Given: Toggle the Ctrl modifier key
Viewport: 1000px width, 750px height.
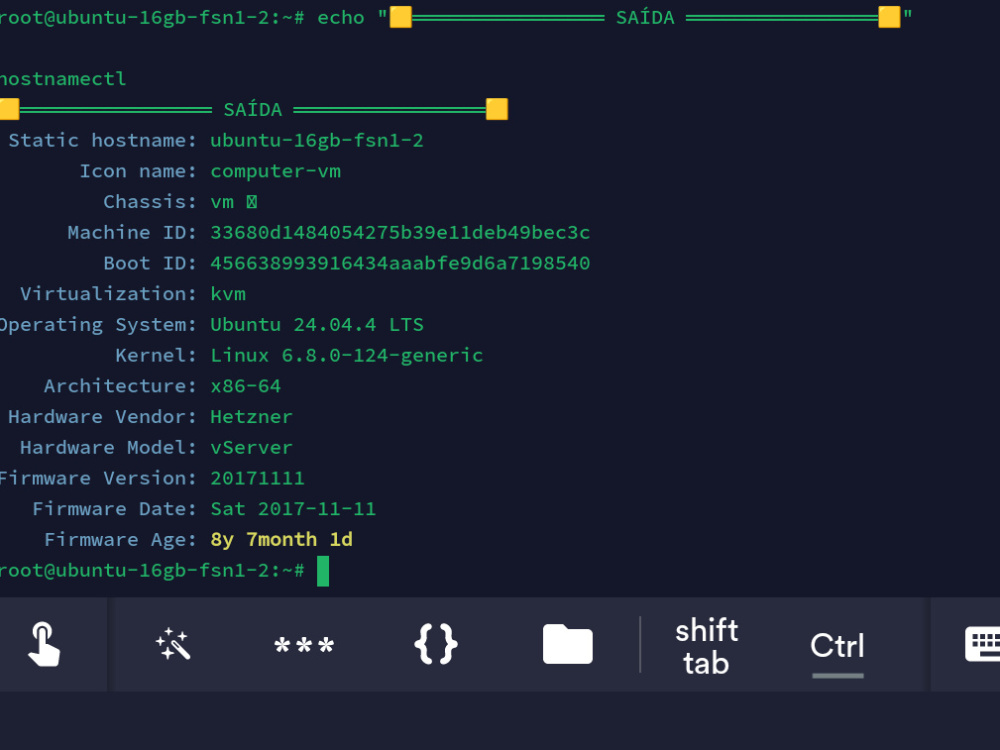Looking at the screenshot, I should pos(837,646).
